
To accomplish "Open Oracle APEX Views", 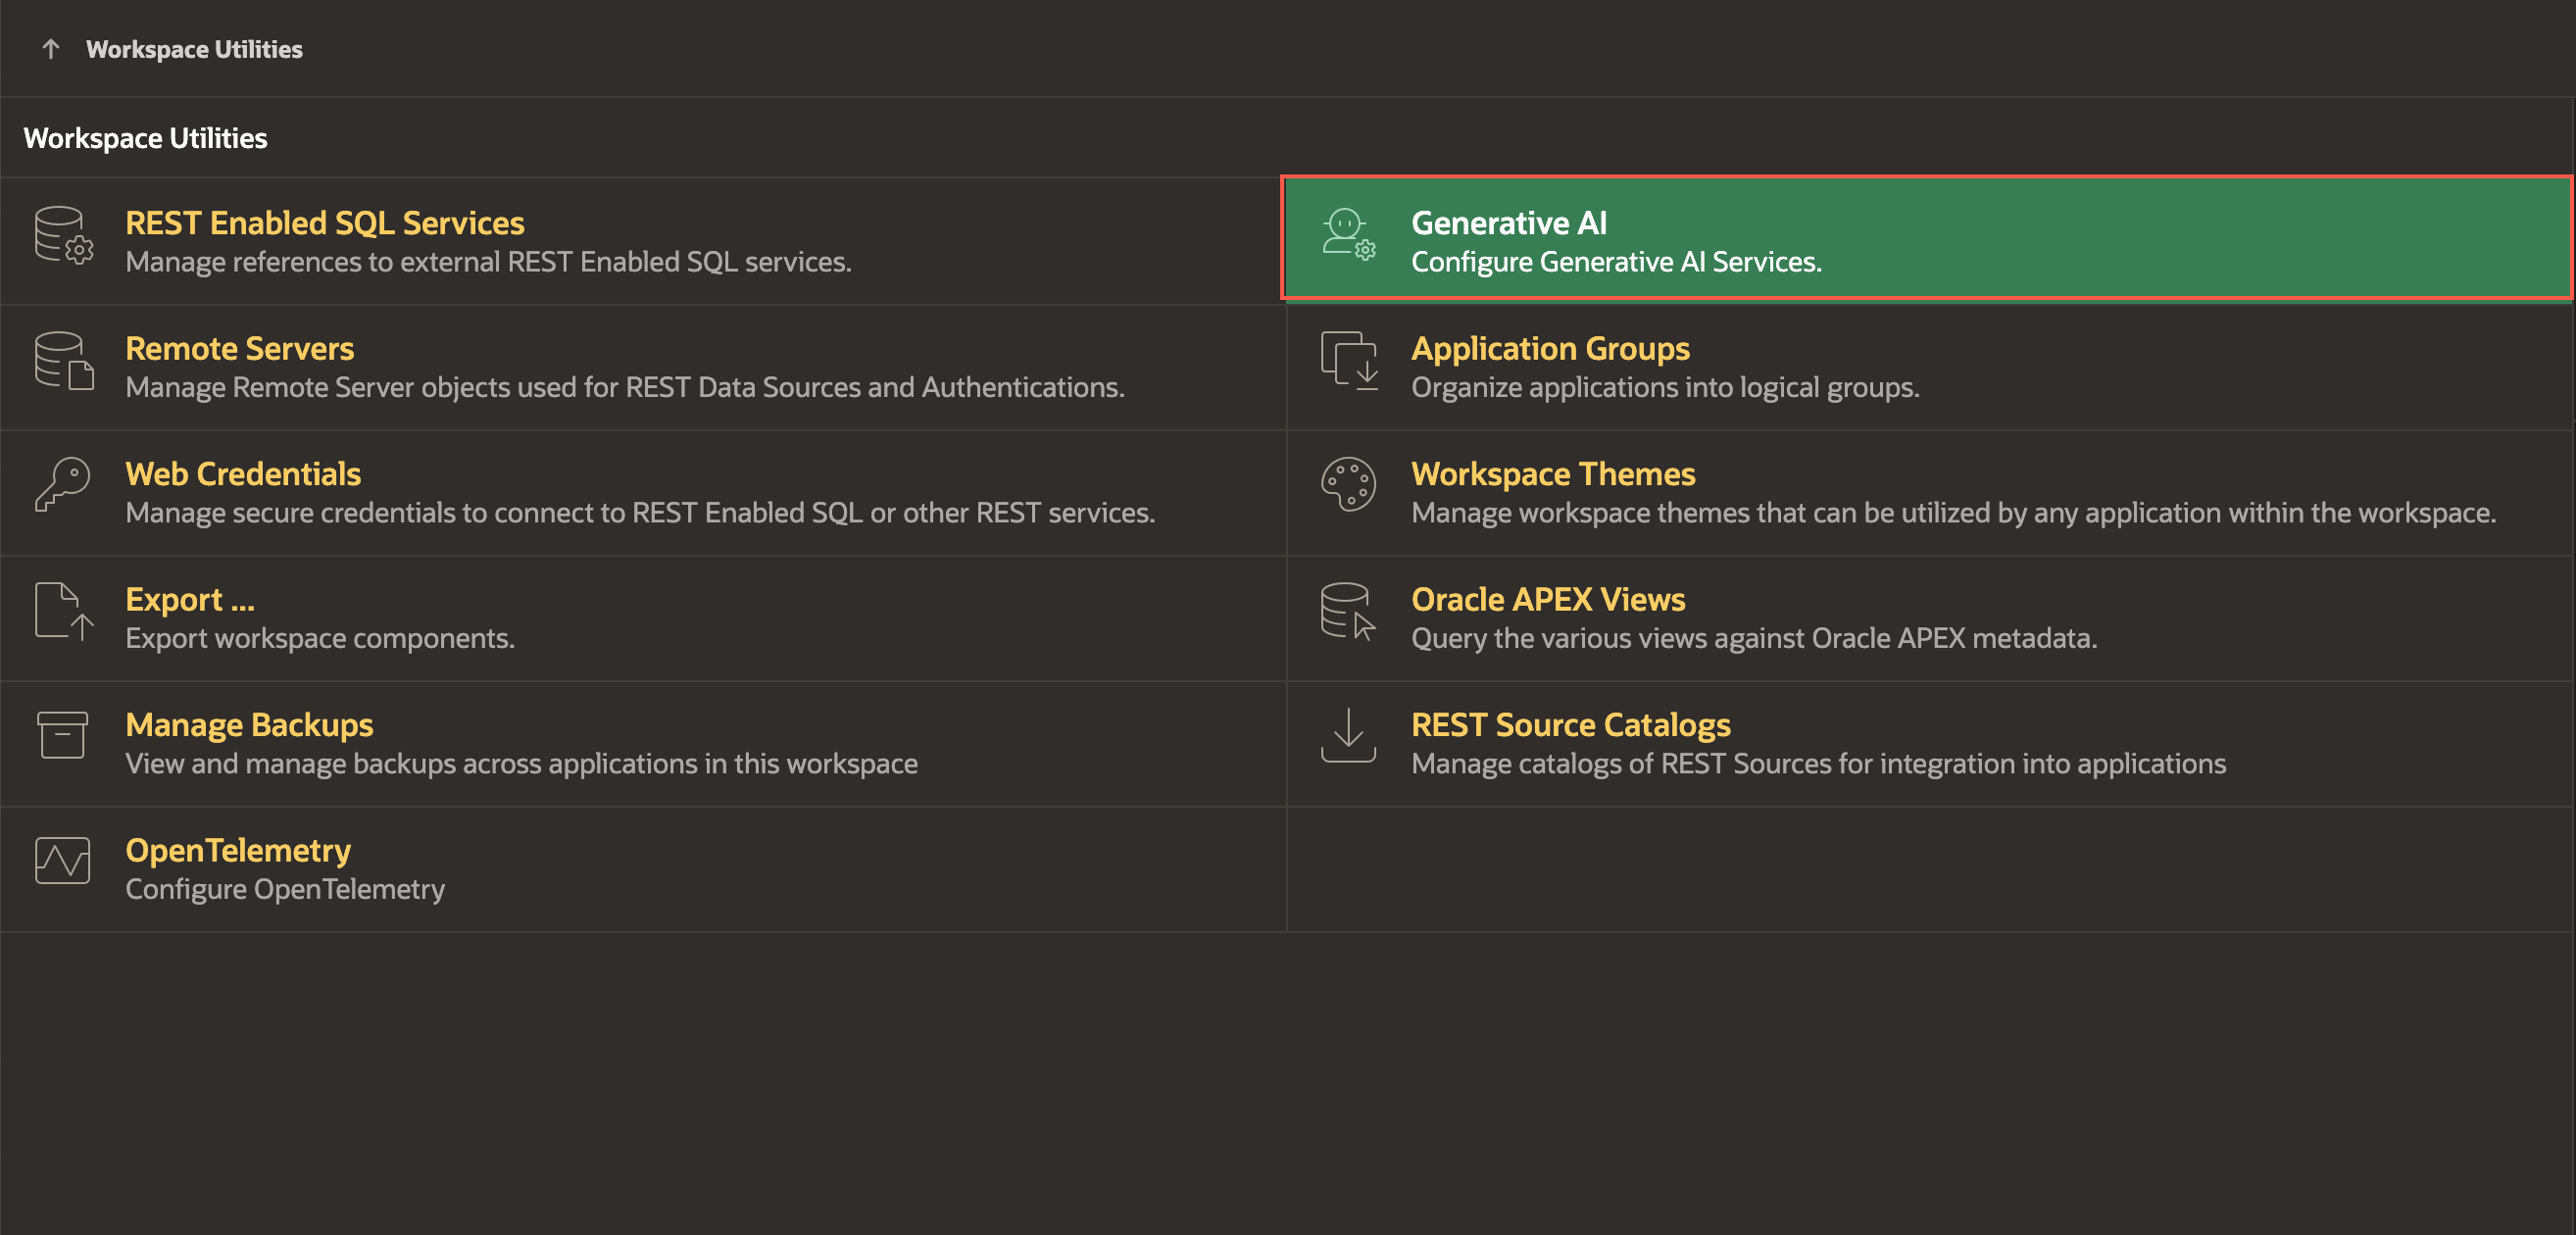I will pyautogui.click(x=1548, y=599).
